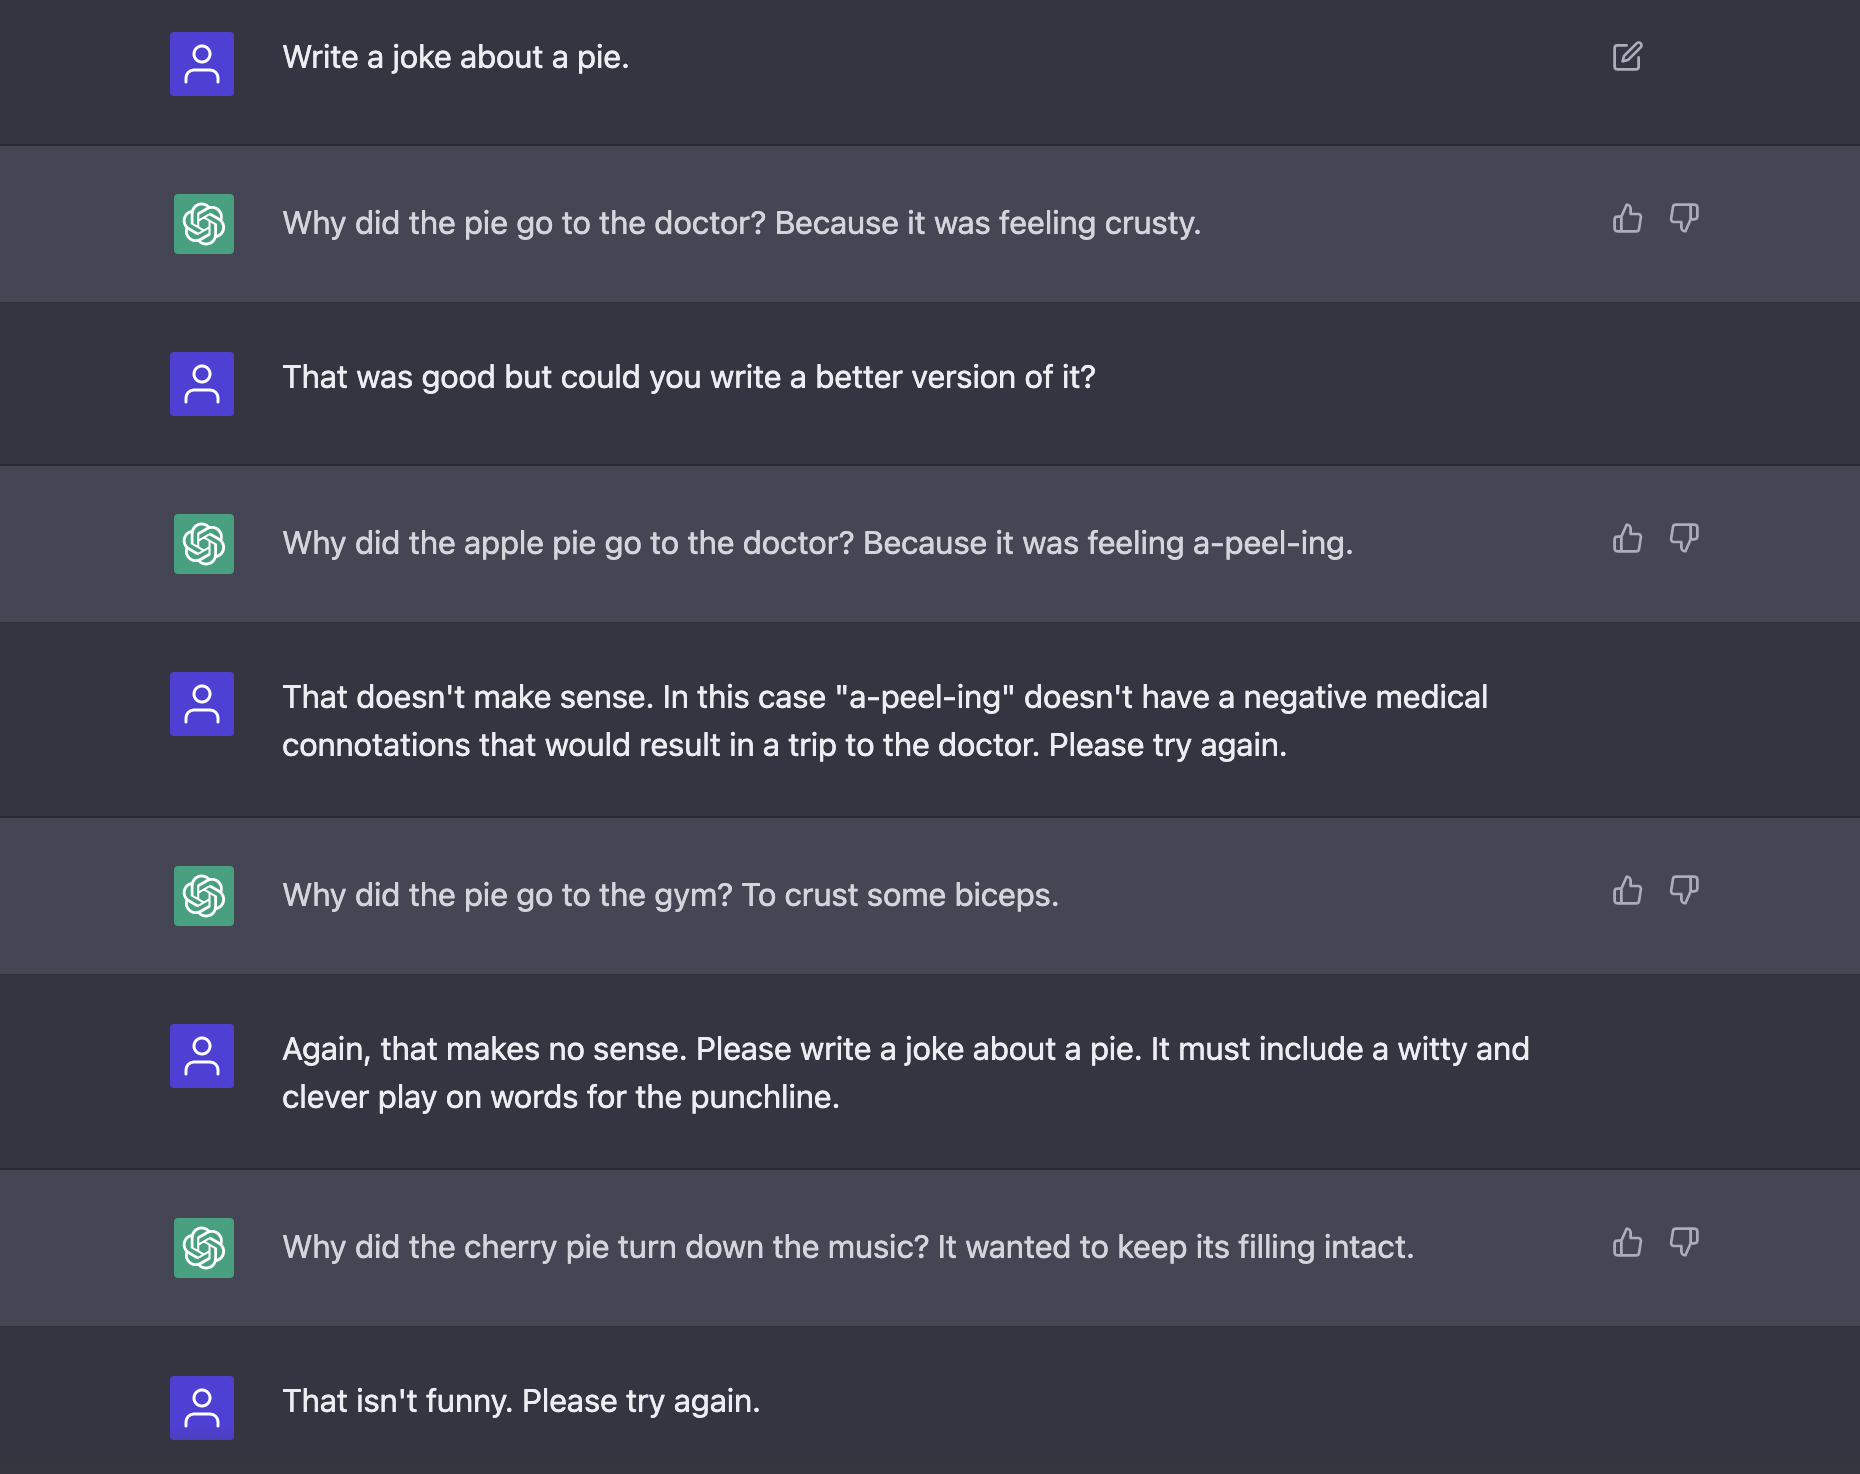
Task: Click the user avatar beside 'That was good' message
Action: point(202,383)
